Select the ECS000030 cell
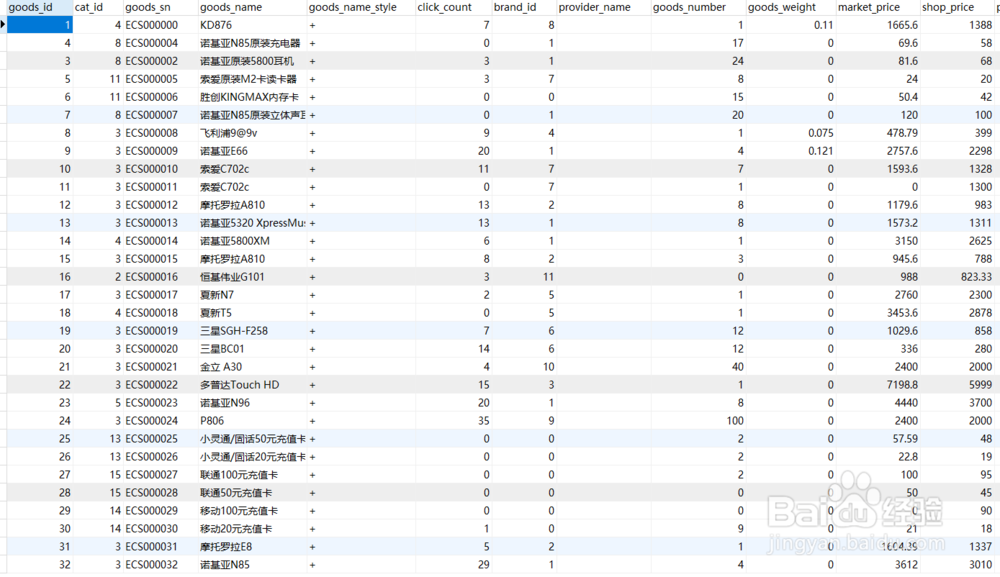The width and height of the screenshot is (1000, 577). [160, 529]
